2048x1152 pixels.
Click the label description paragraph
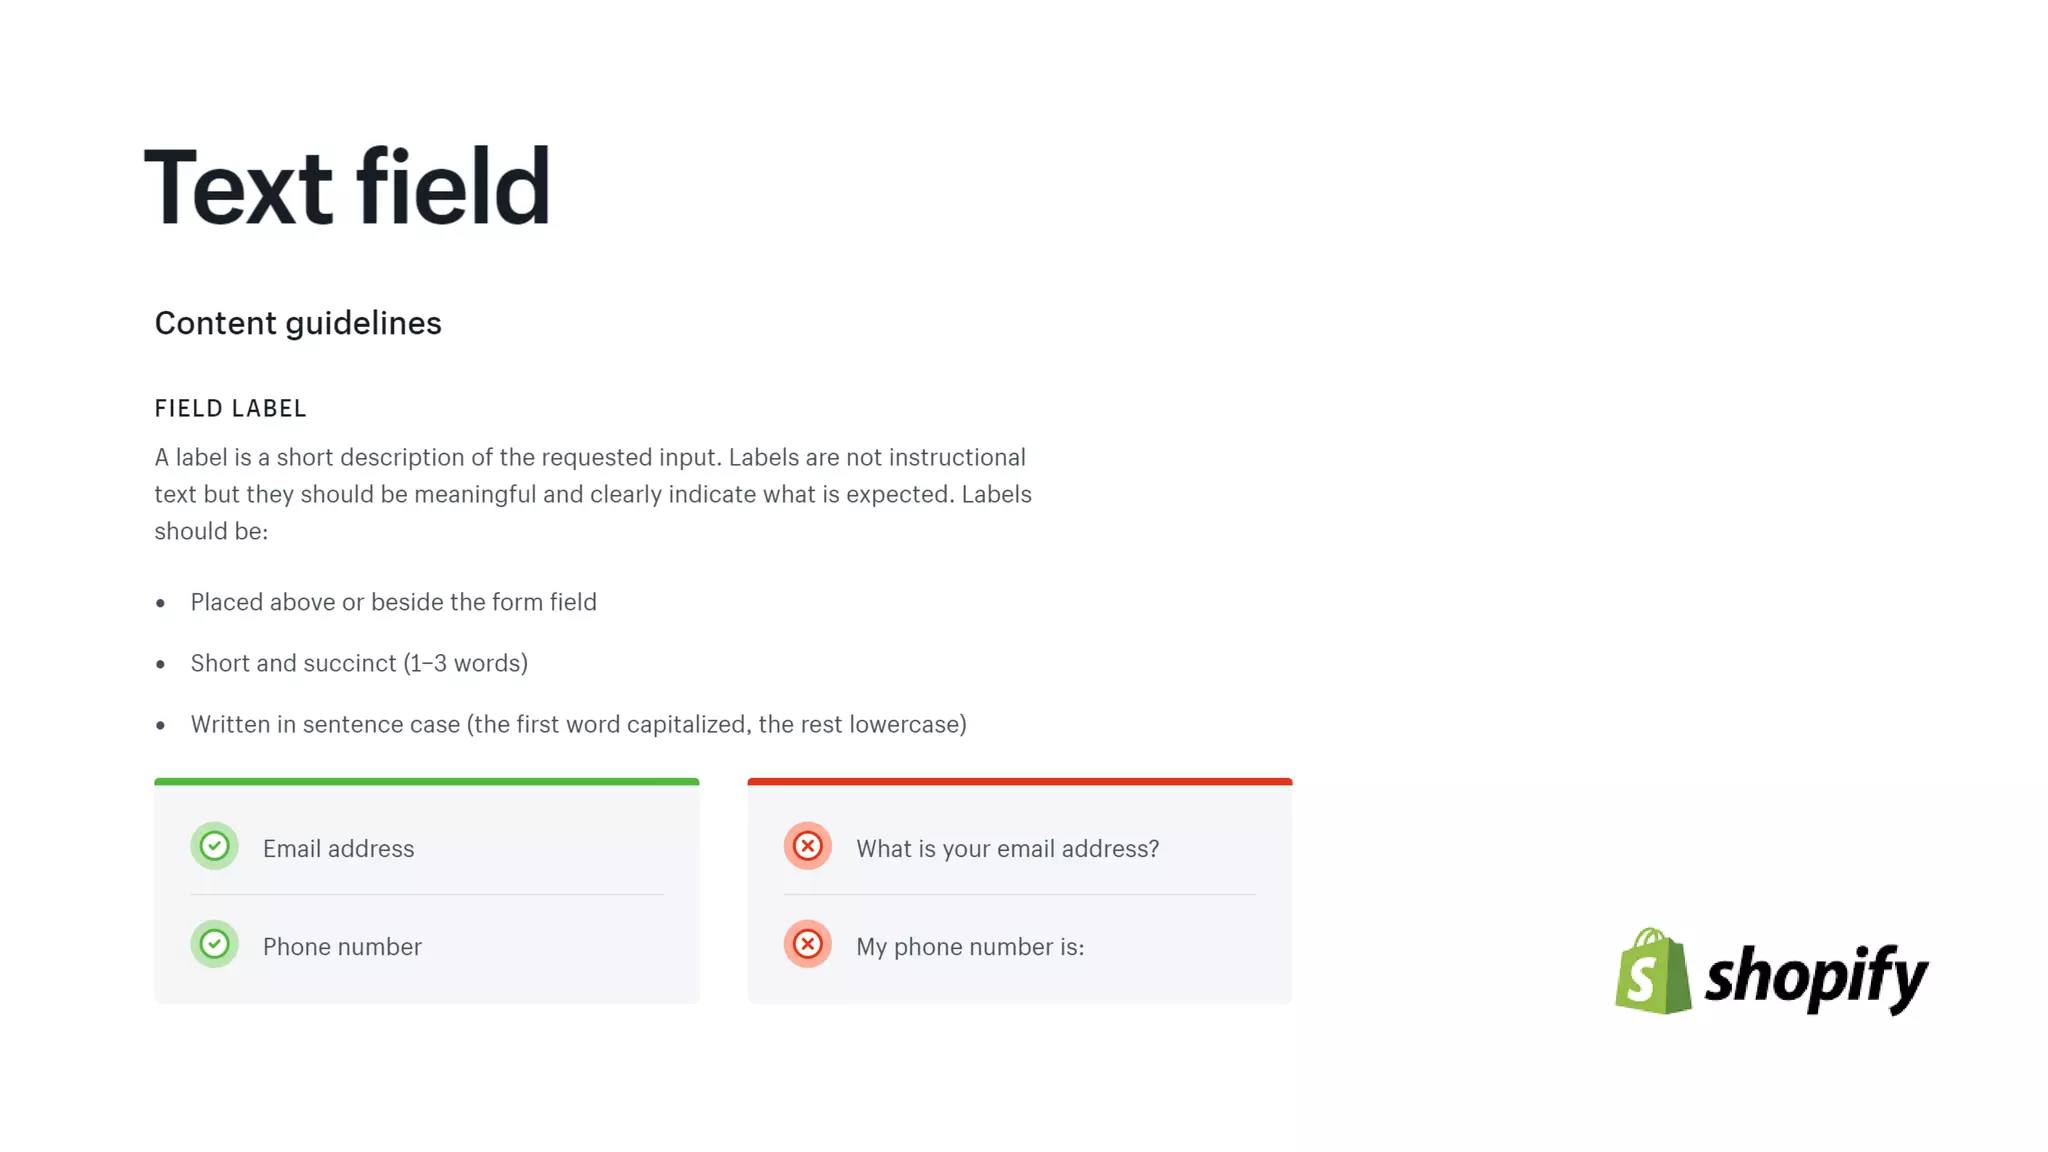(x=592, y=494)
